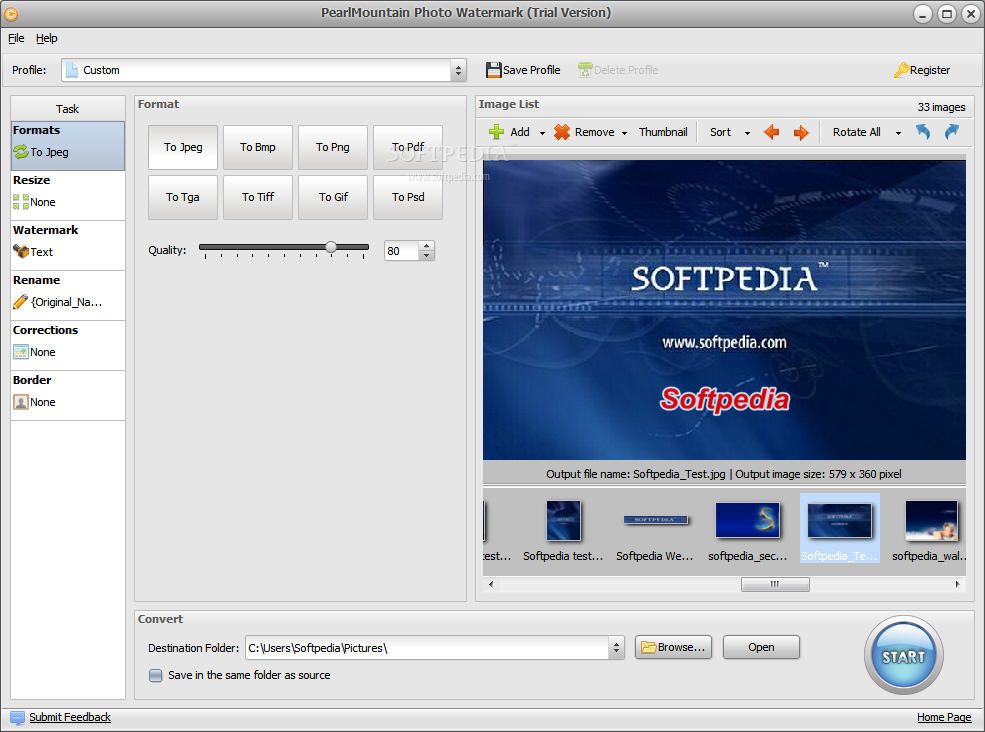Click the Submit Feedback link
Screen dimensions: 985x732
tap(70, 717)
